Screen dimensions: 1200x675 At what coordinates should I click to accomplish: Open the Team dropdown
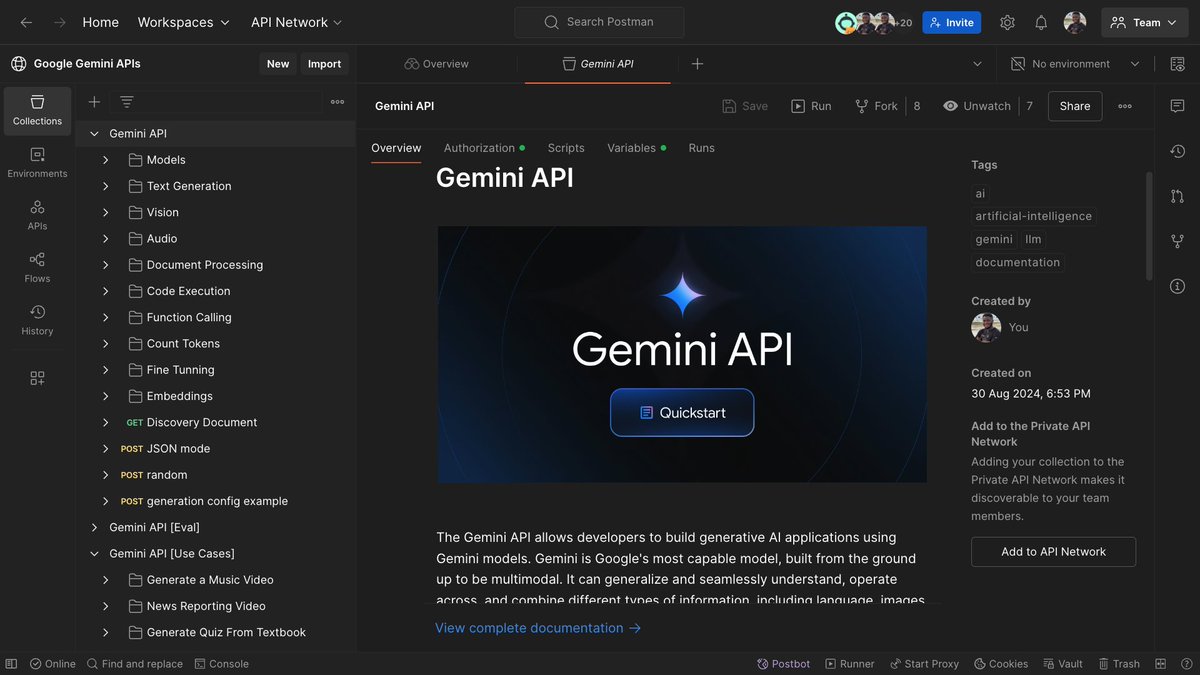tap(1145, 22)
